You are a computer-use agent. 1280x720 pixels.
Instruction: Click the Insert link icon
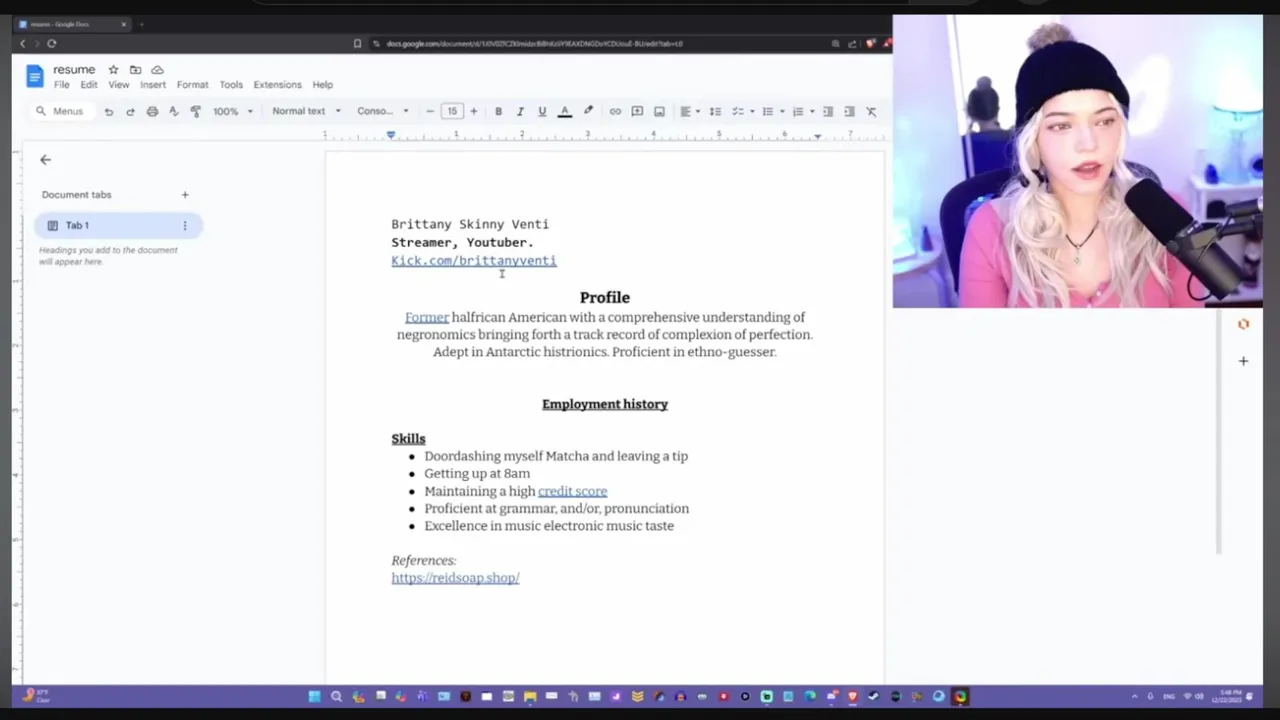pos(615,111)
